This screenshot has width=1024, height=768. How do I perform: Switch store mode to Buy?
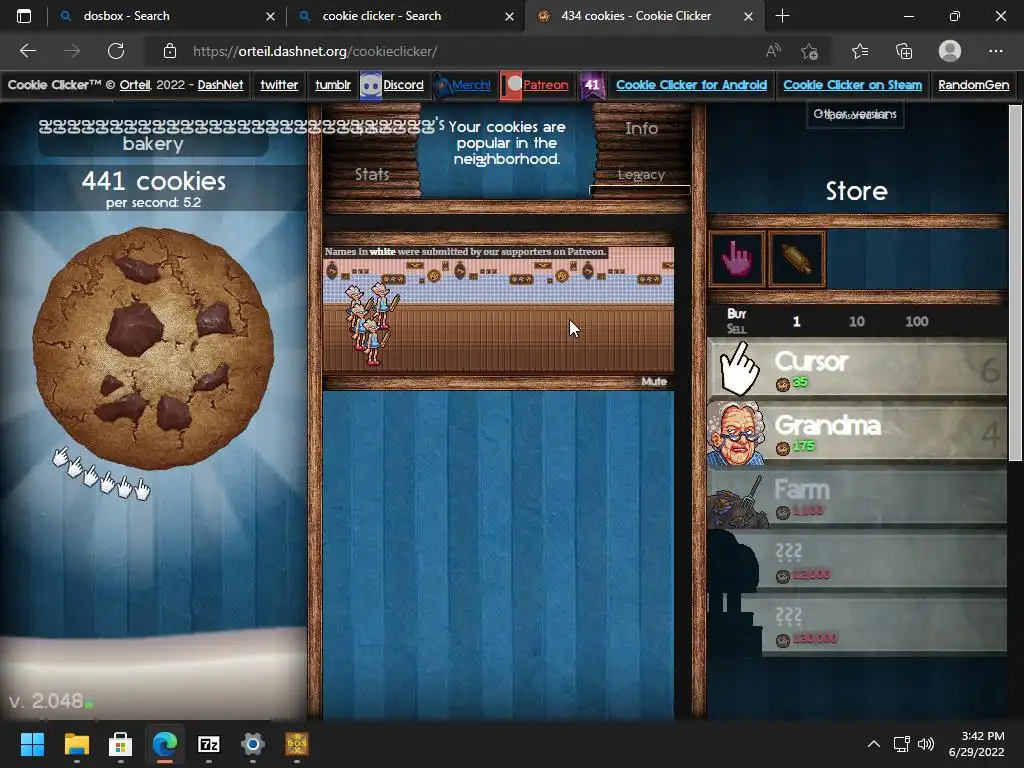[737, 313]
